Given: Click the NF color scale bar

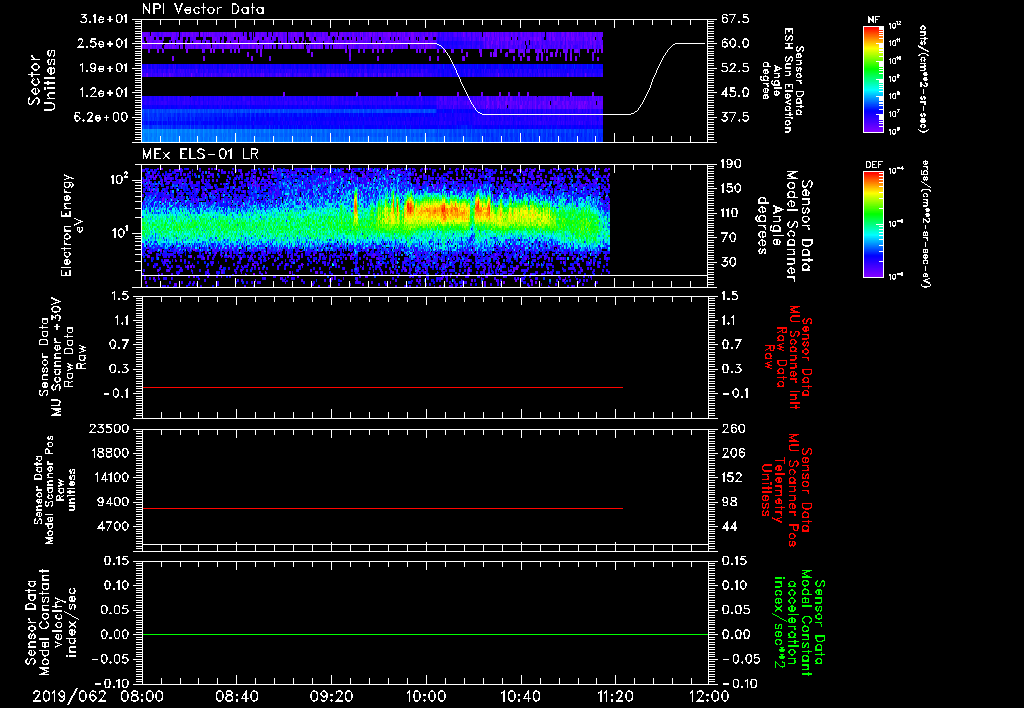Looking at the screenshot, I should click(872, 79).
